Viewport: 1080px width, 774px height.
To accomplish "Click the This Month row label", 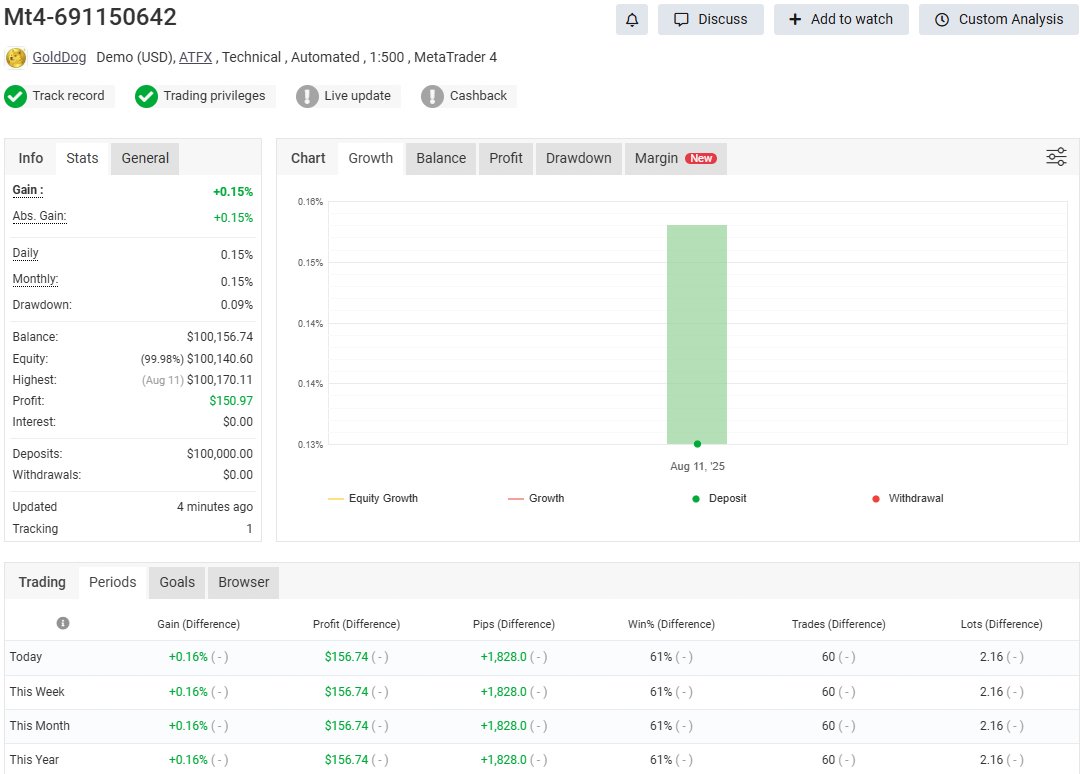I will tap(40, 726).
